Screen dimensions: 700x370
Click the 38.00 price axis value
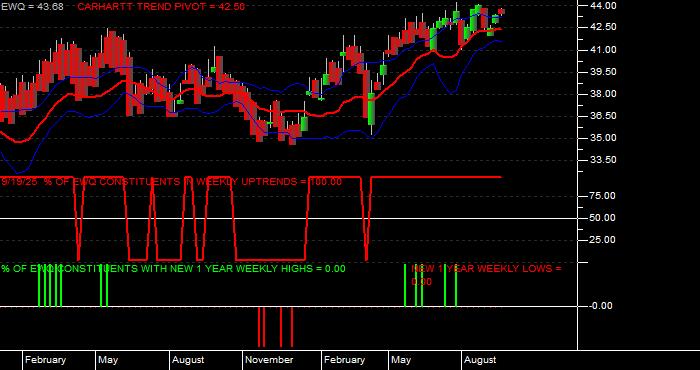(x=604, y=94)
